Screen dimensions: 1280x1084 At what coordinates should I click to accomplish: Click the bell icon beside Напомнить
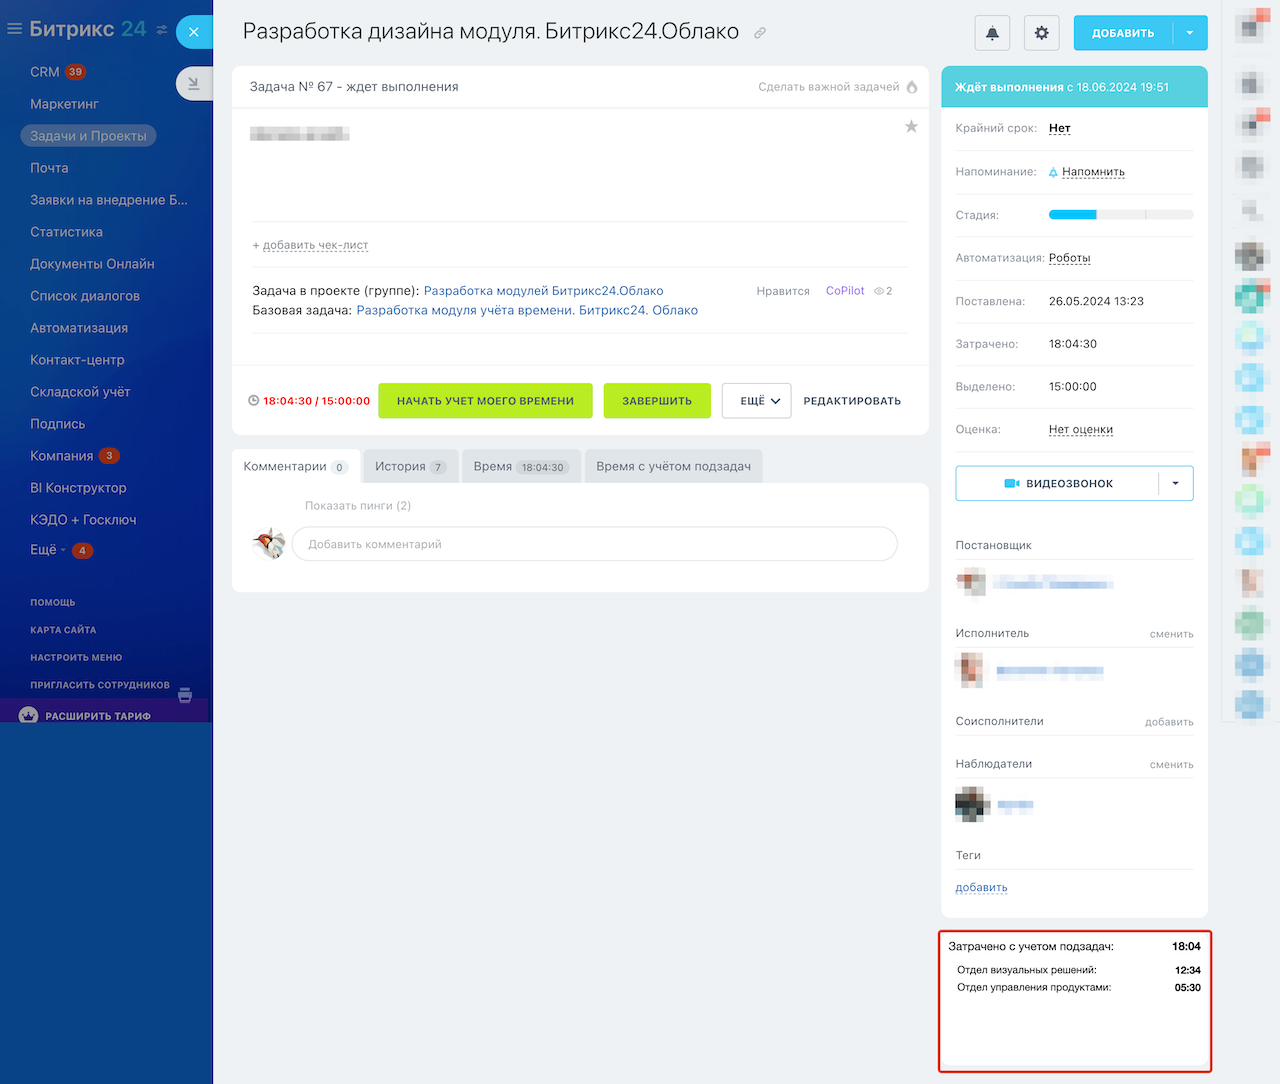[1053, 172]
